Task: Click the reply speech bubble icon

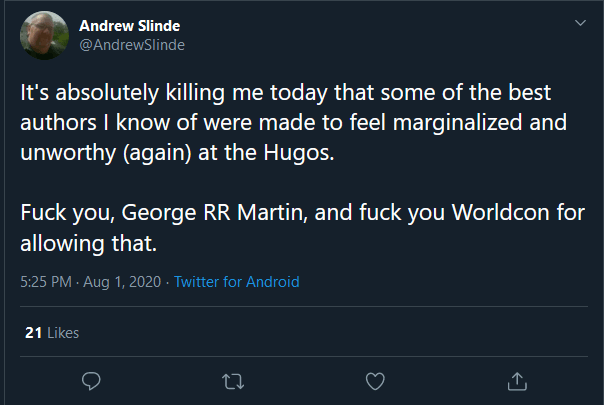Action: tap(91, 381)
